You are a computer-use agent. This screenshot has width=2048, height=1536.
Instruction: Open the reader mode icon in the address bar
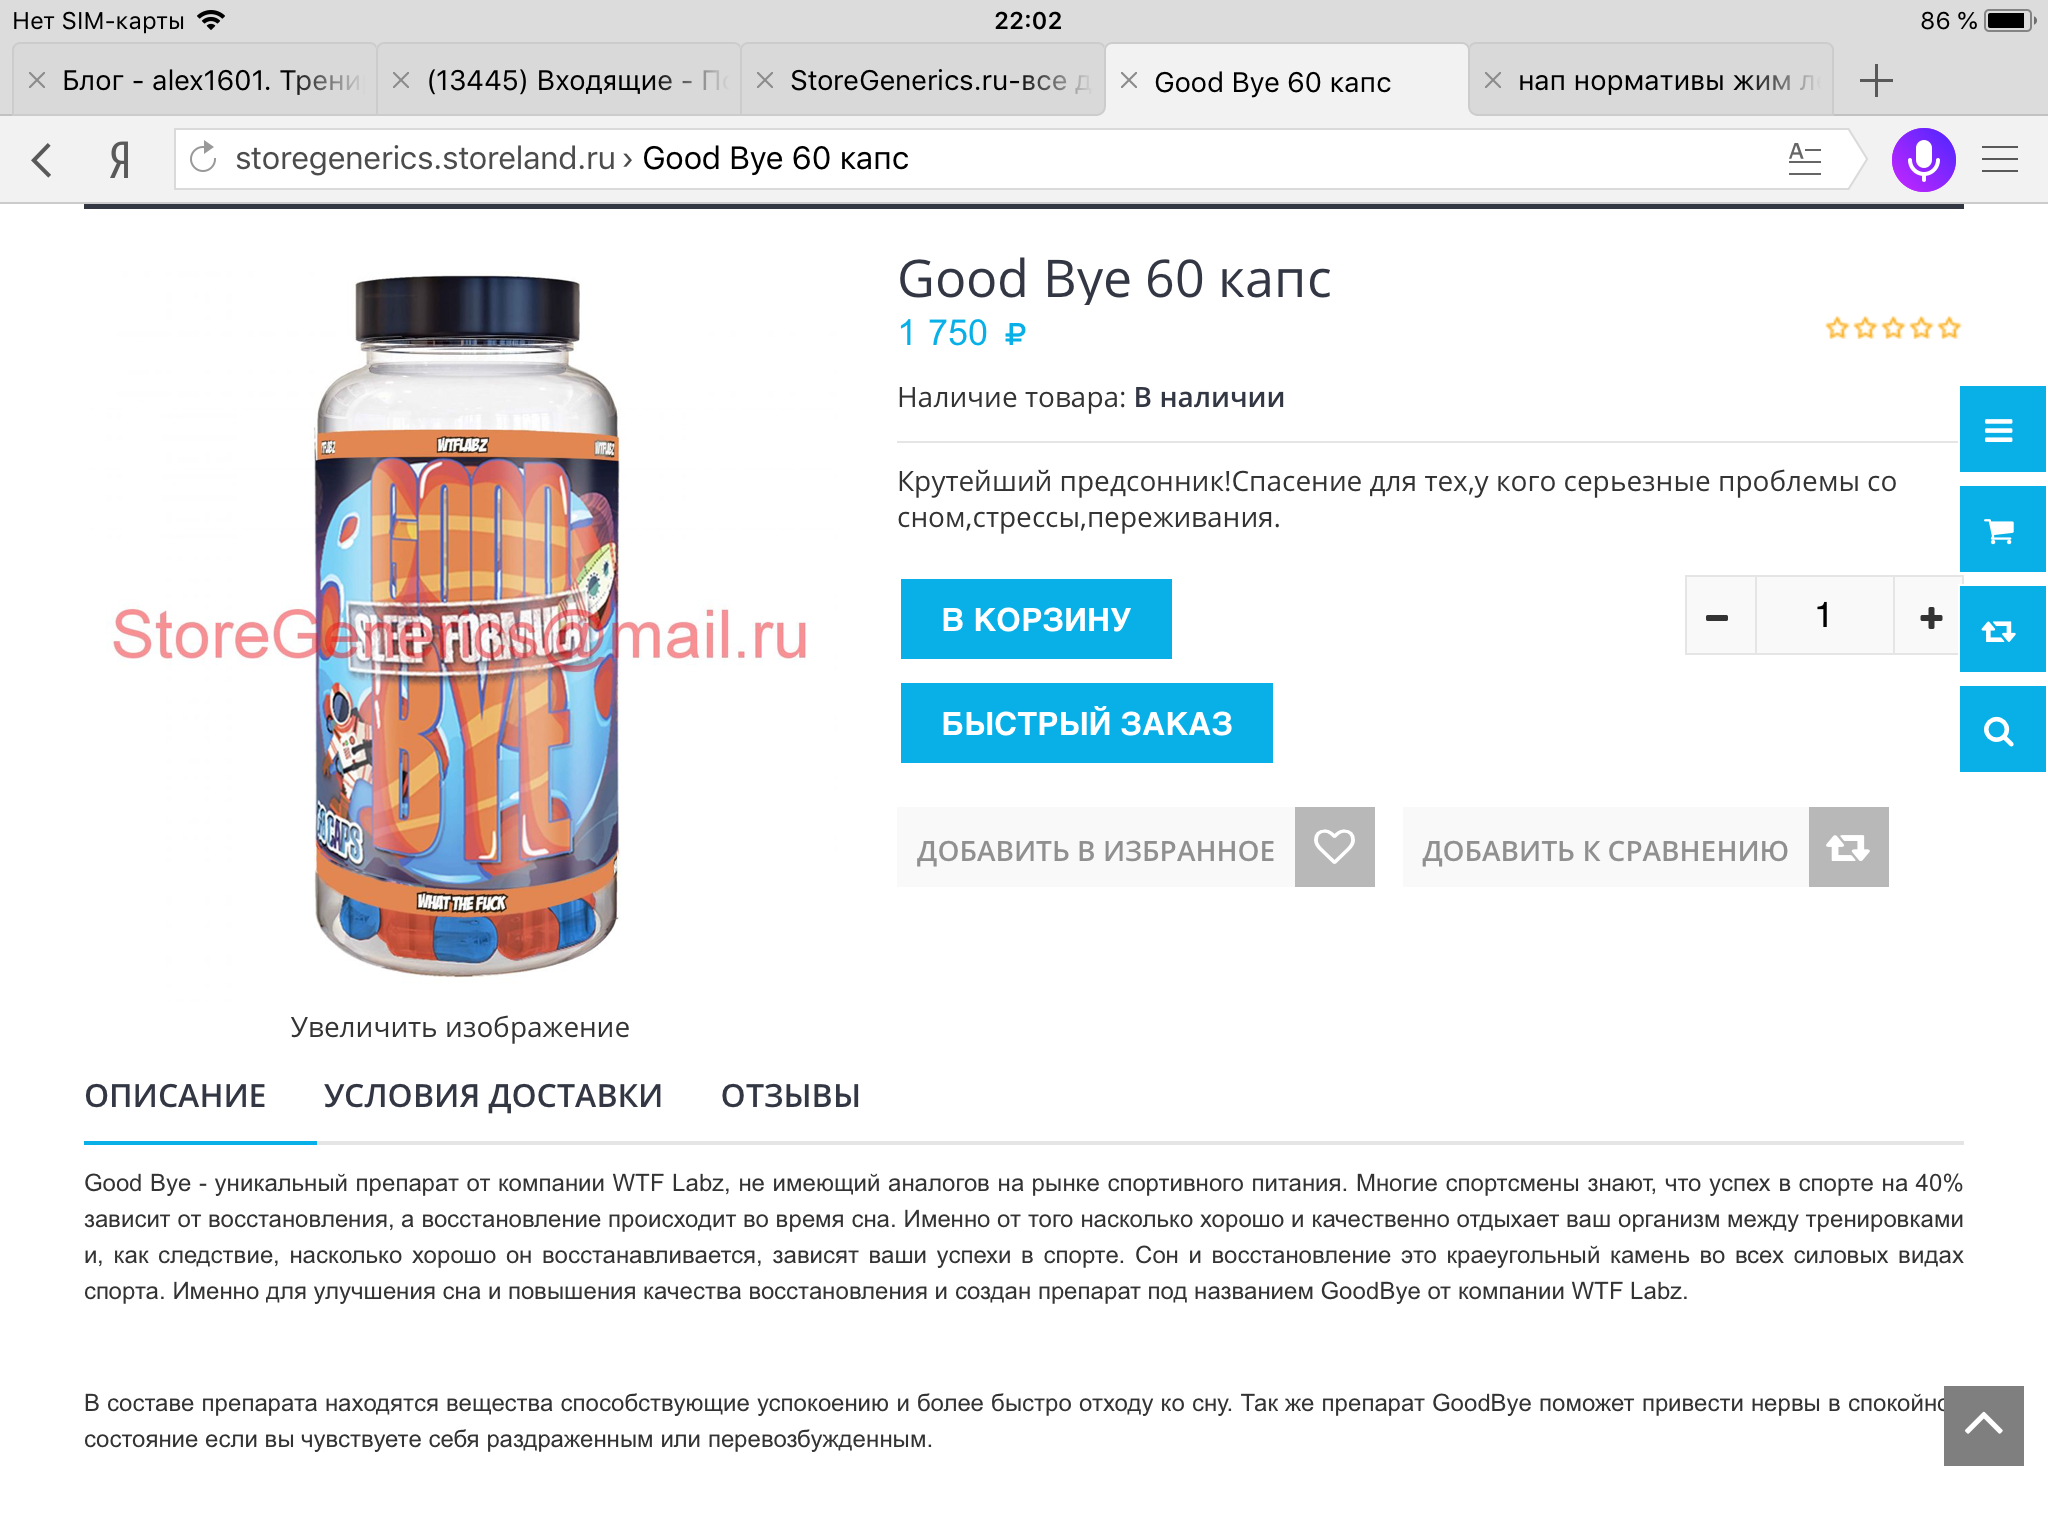click(x=1804, y=158)
